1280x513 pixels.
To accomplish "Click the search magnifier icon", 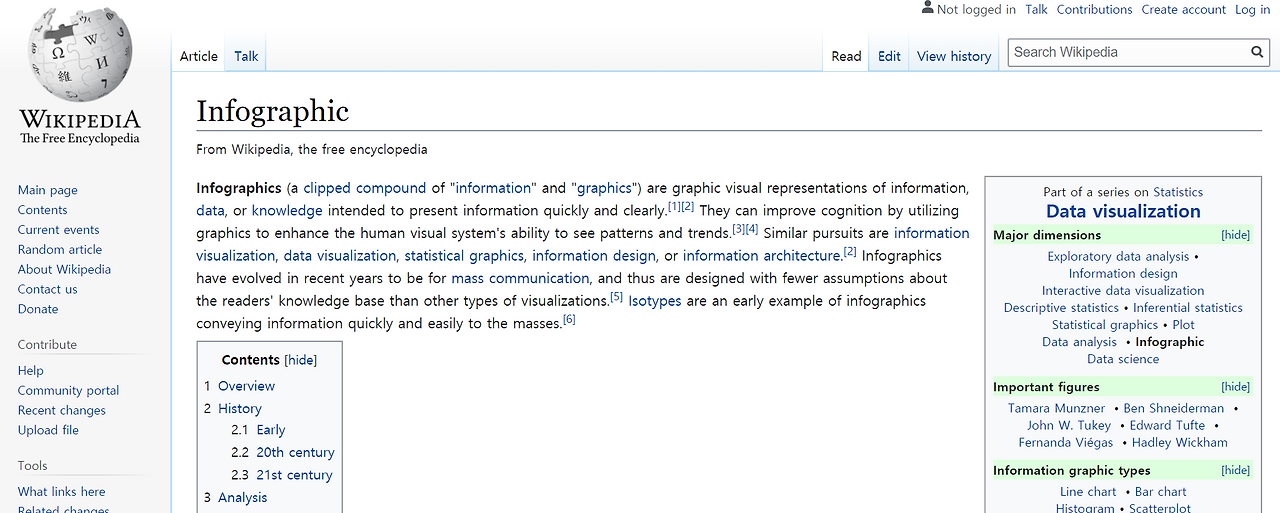I will tap(1258, 52).
